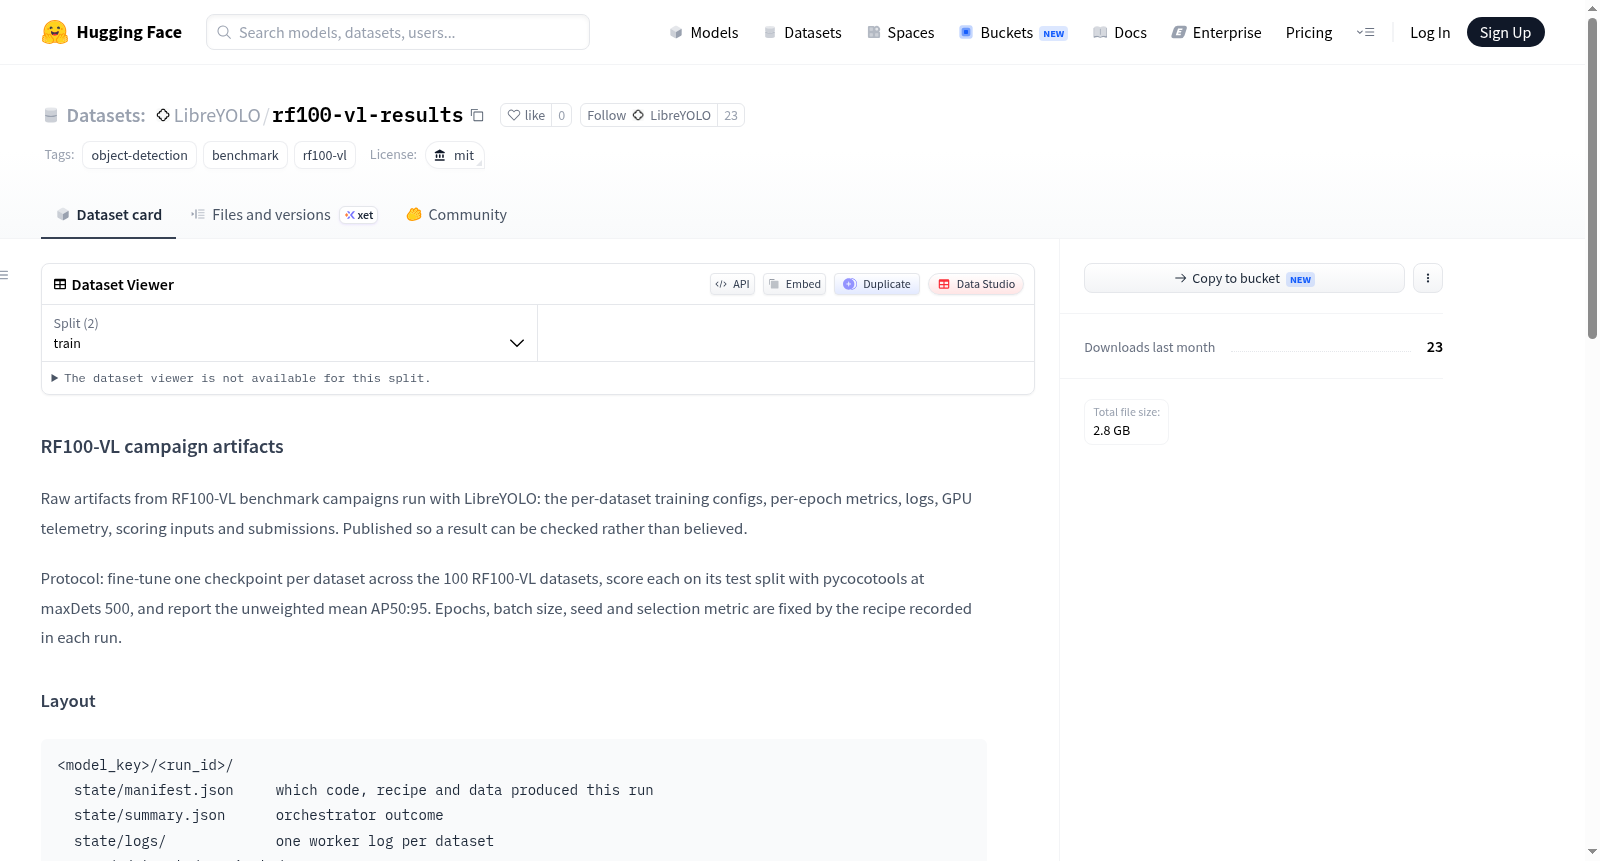The height and width of the screenshot is (861, 1600).
Task: Click the Sign Up button
Action: point(1505,32)
